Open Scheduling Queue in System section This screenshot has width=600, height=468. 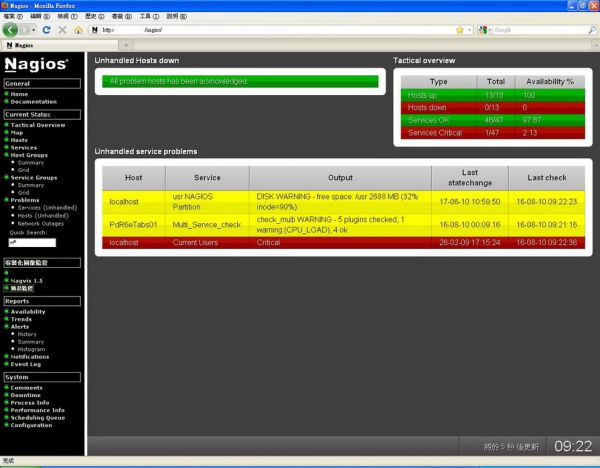click(x=37, y=417)
